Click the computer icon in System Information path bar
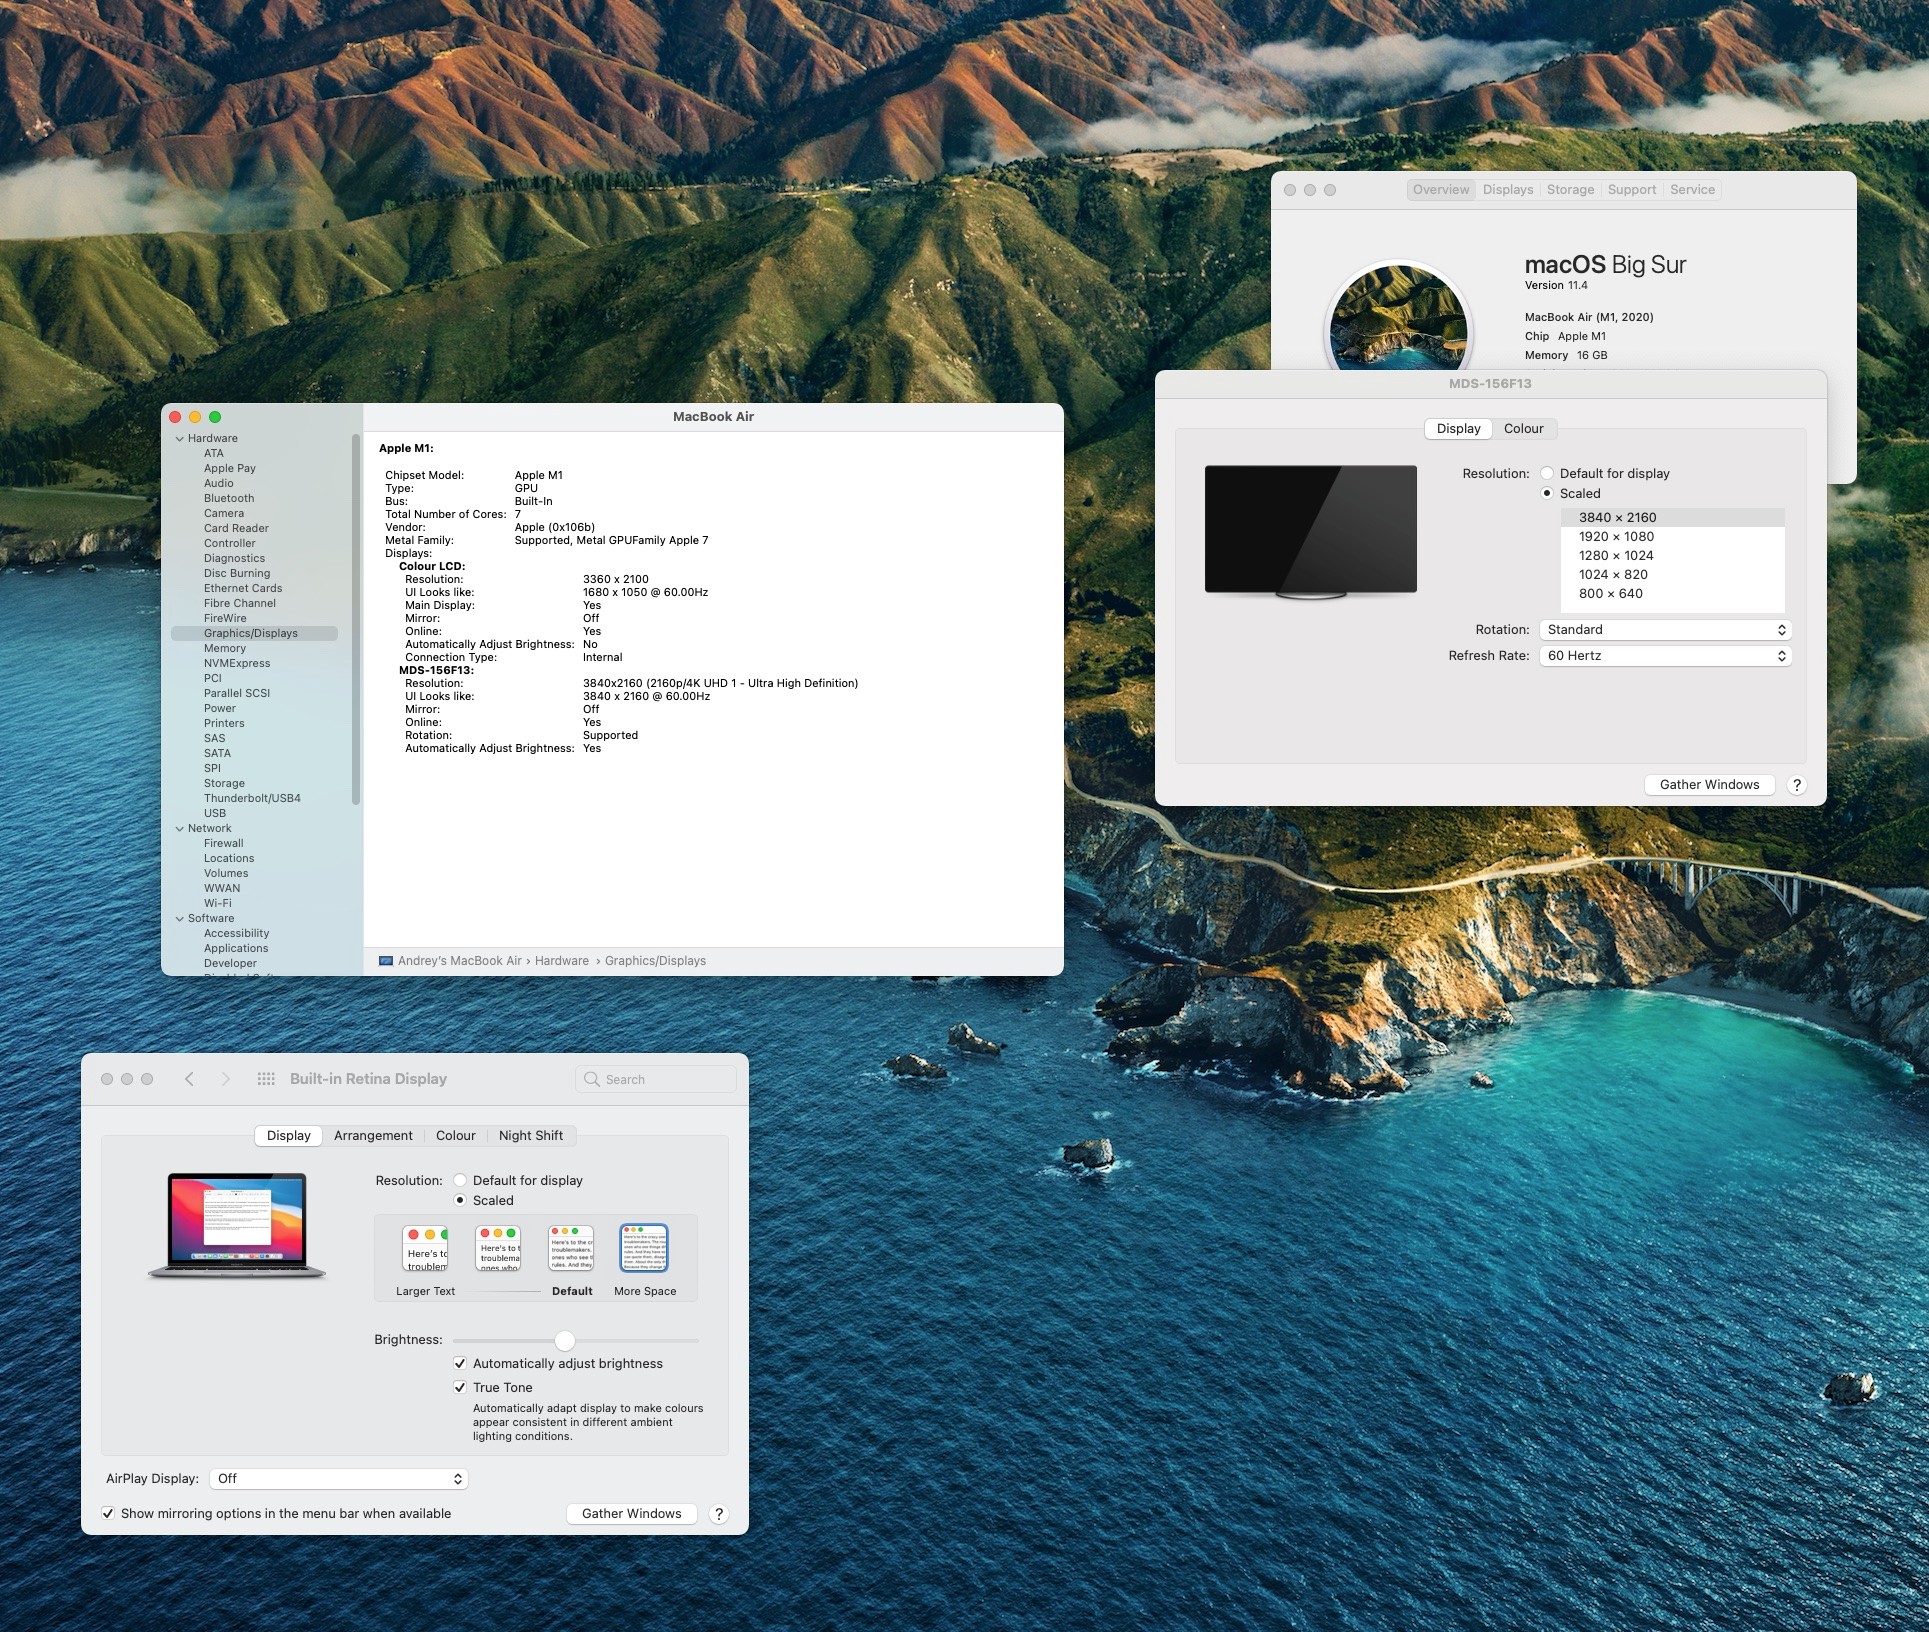This screenshot has height=1632, width=1929. coord(386,961)
